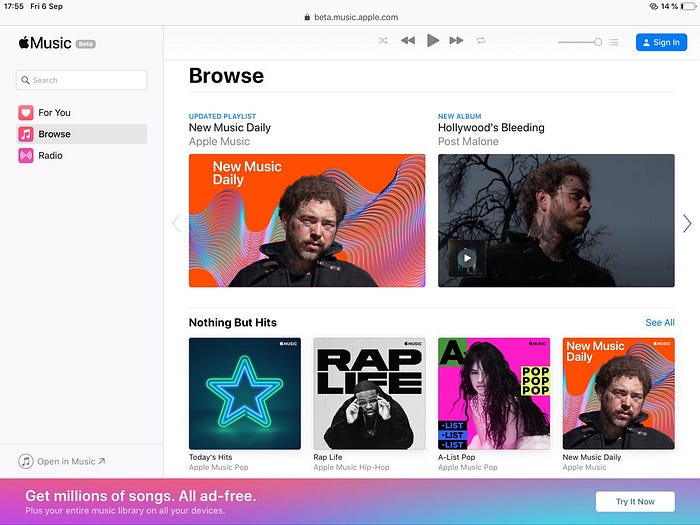Click the Rap Life title text
Viewport: 700px width, 525px height.
328,457
